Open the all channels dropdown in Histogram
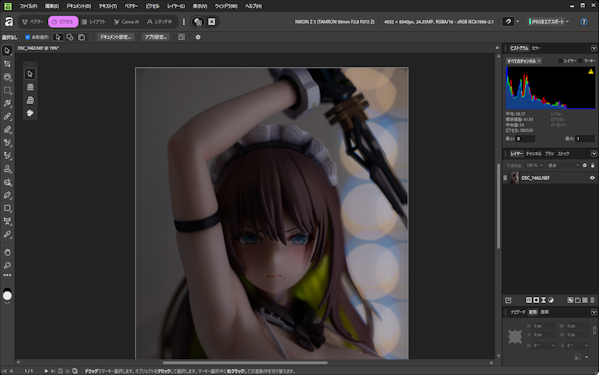The image size is (599, 375). 524,61
